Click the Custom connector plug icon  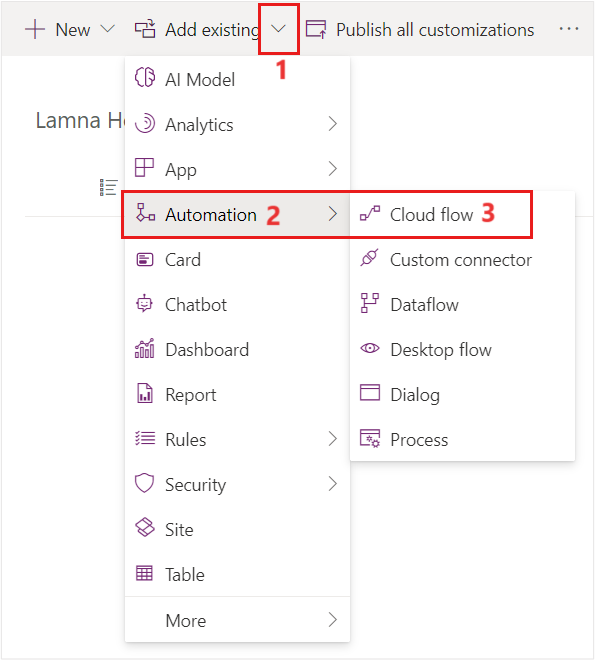pyautogui.click(x=369, y=258)
